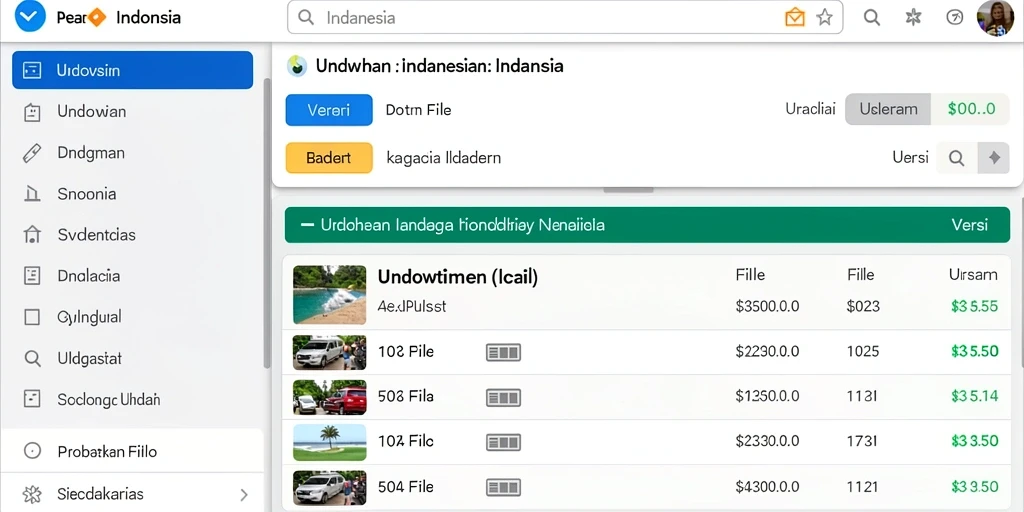Screen dimensions: 1024x512
Task: Click the kagacia Ildadern label
Action: coord(443,158)
